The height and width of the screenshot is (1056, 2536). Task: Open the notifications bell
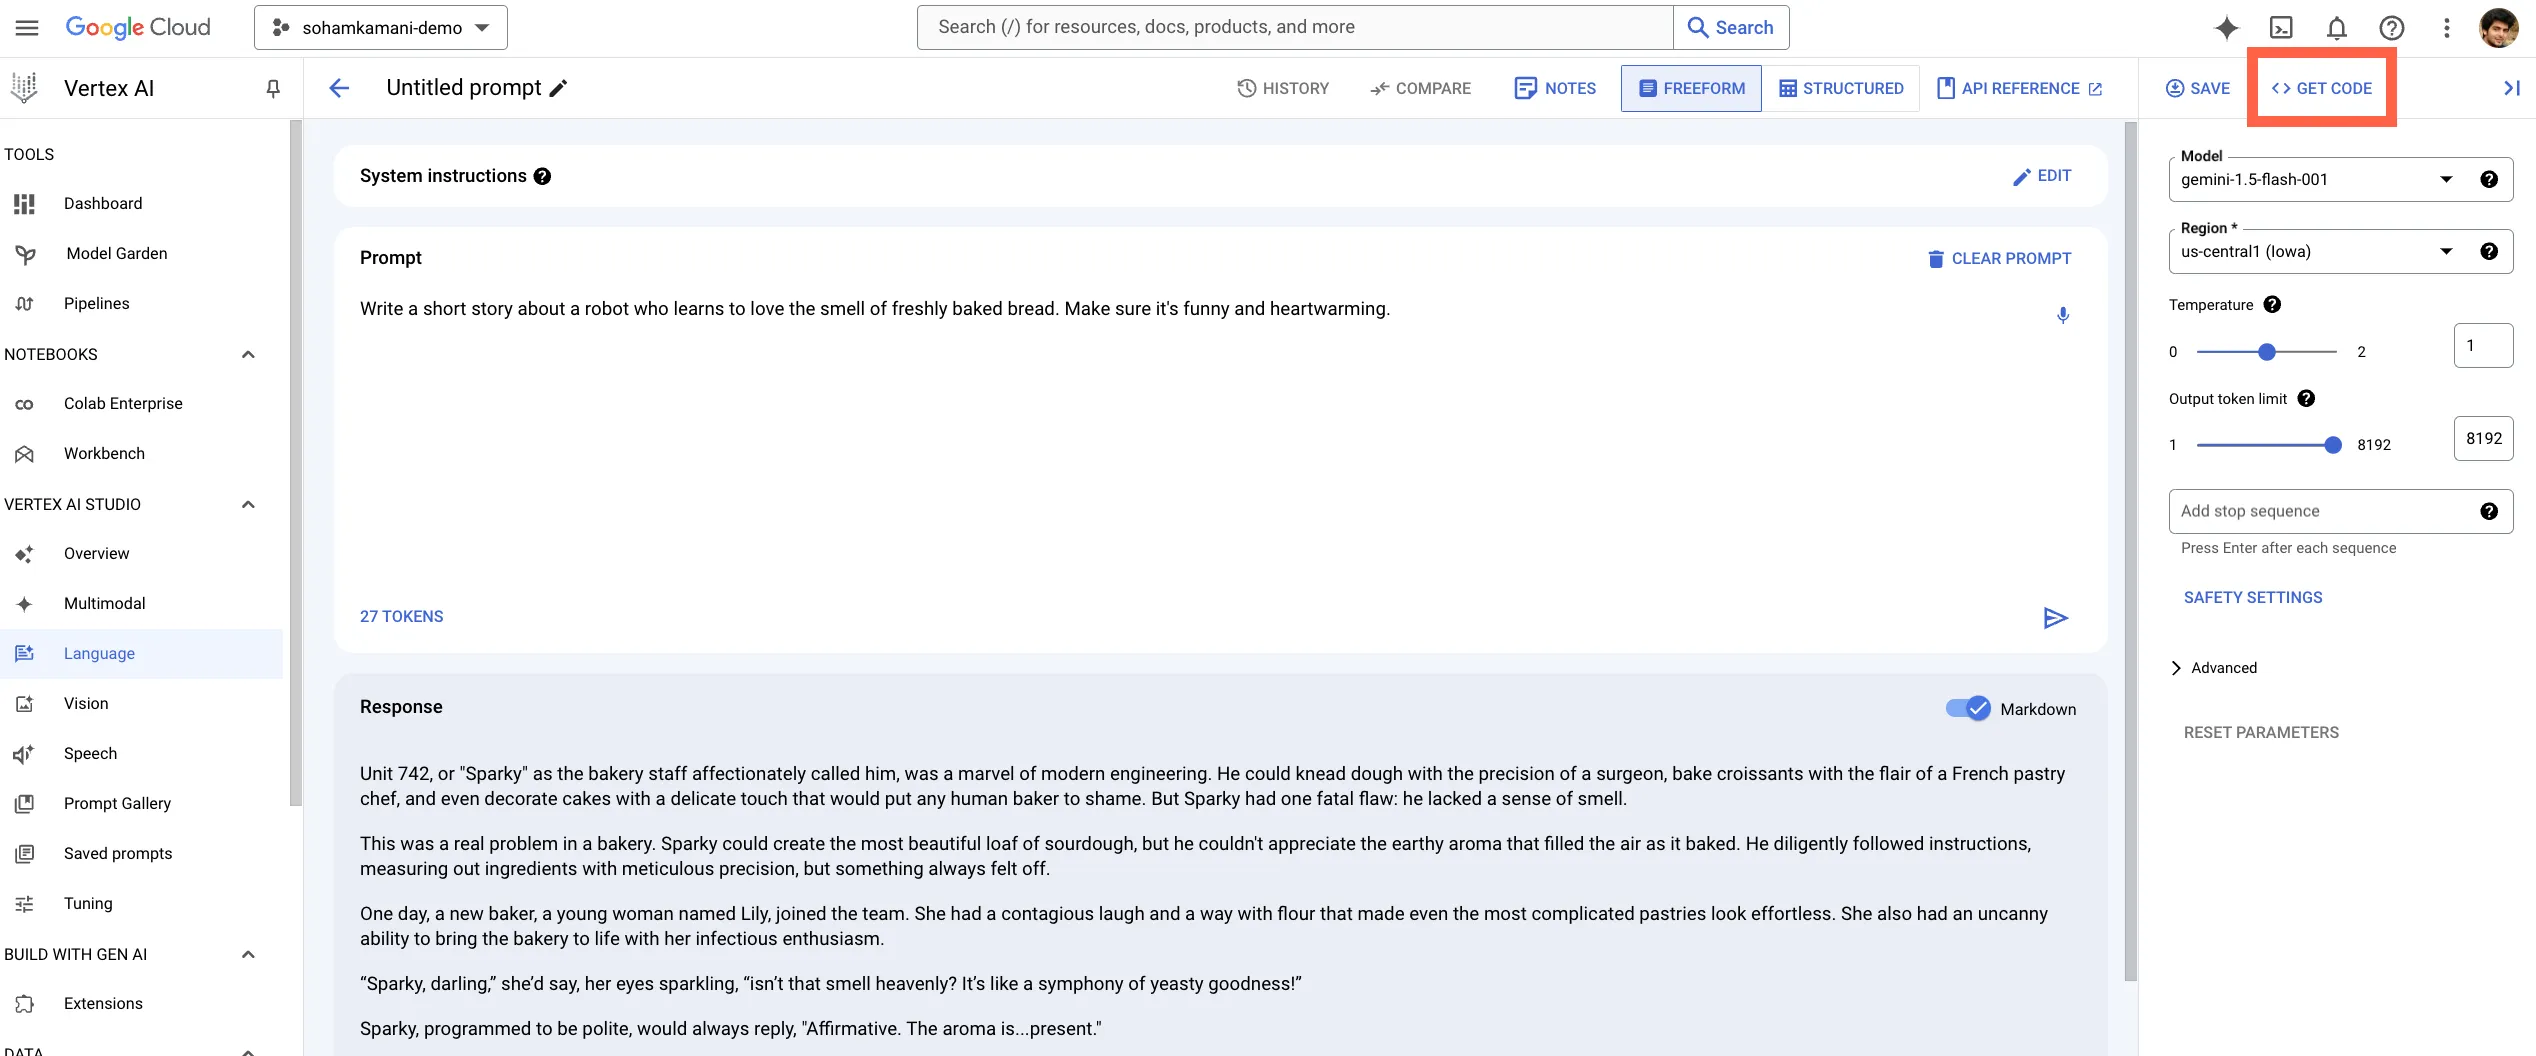2336,28
